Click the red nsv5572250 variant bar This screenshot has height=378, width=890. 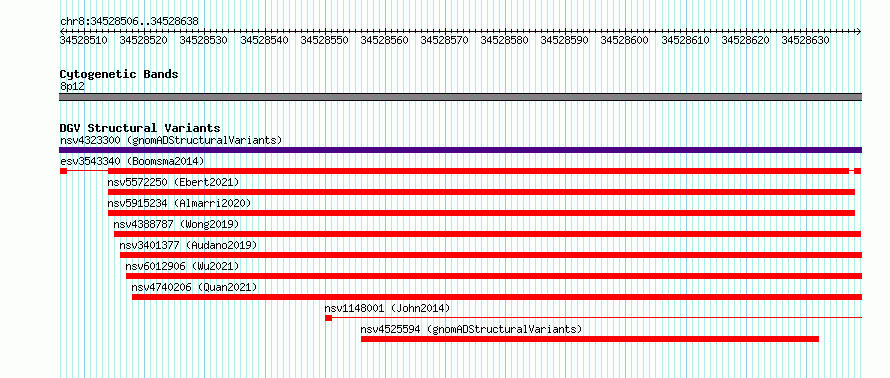coord(481,192)
